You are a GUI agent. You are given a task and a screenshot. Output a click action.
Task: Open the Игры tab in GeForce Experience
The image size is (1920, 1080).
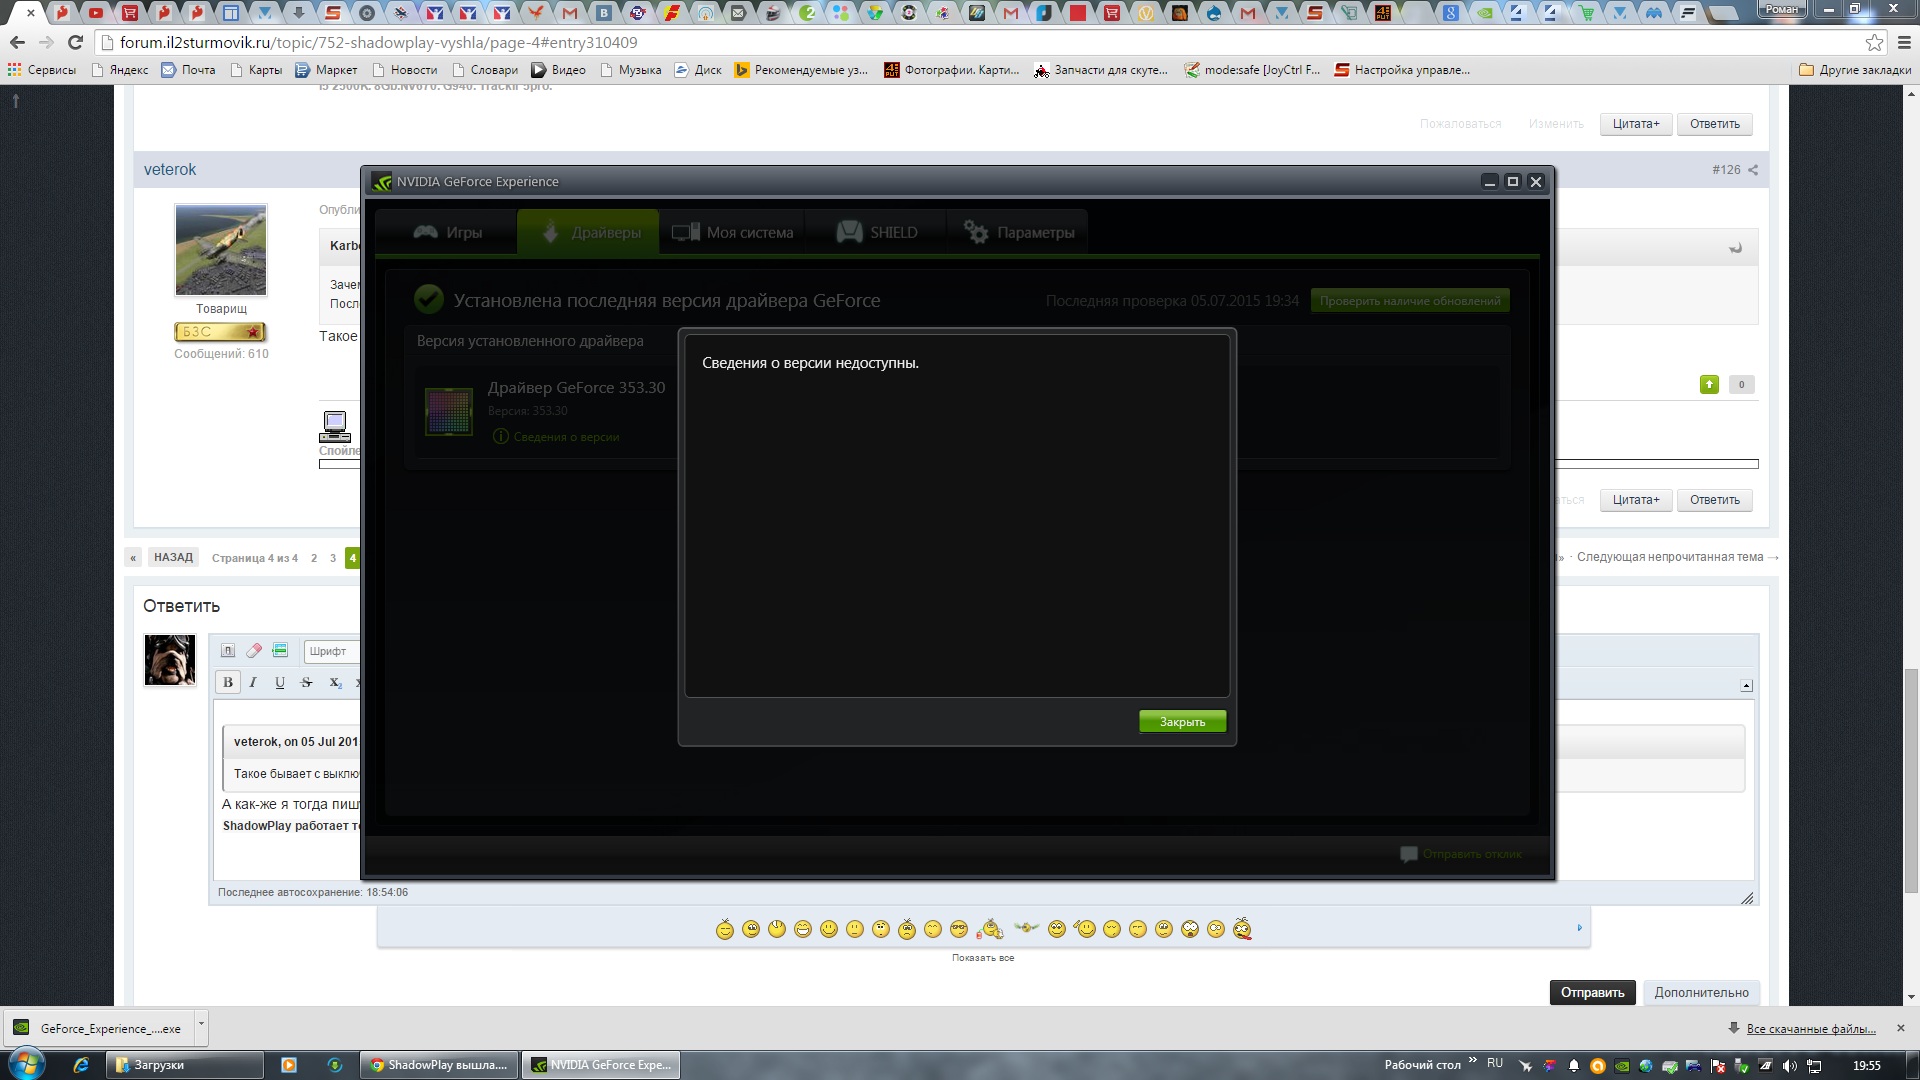tap(448, 232)
